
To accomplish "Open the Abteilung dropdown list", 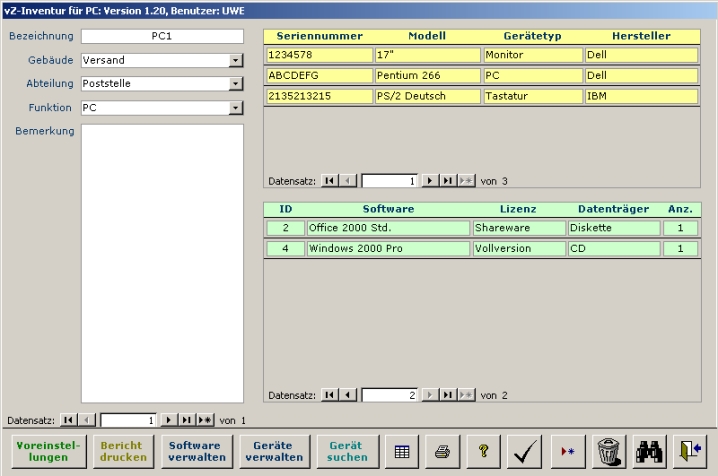I will click(236, 84).
